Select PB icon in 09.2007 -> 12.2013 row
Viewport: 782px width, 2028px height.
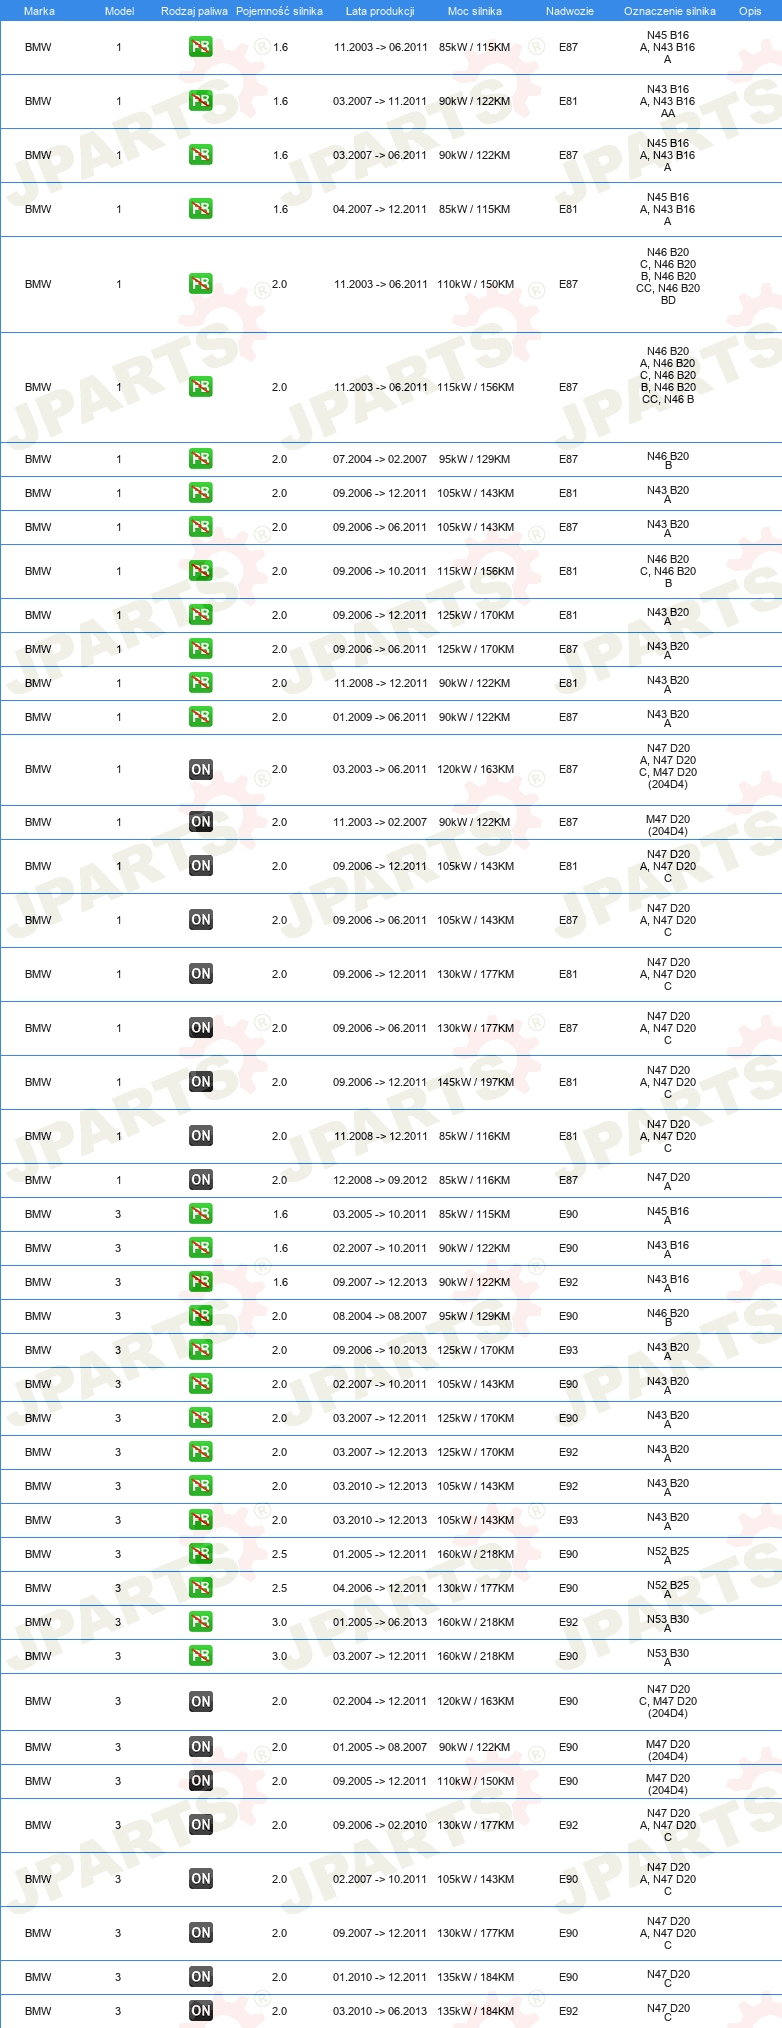201,1282
